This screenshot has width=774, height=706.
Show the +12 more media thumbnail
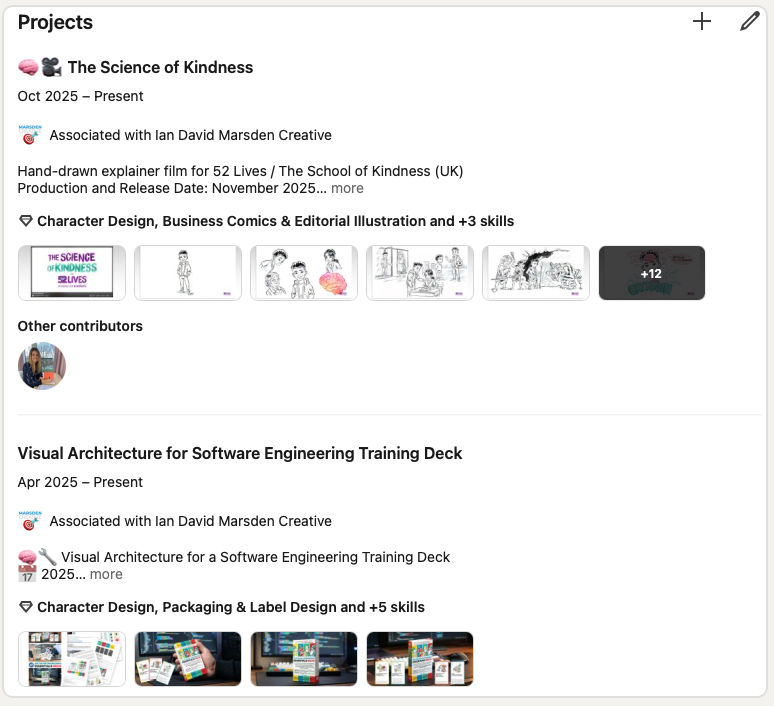[652, 273]
